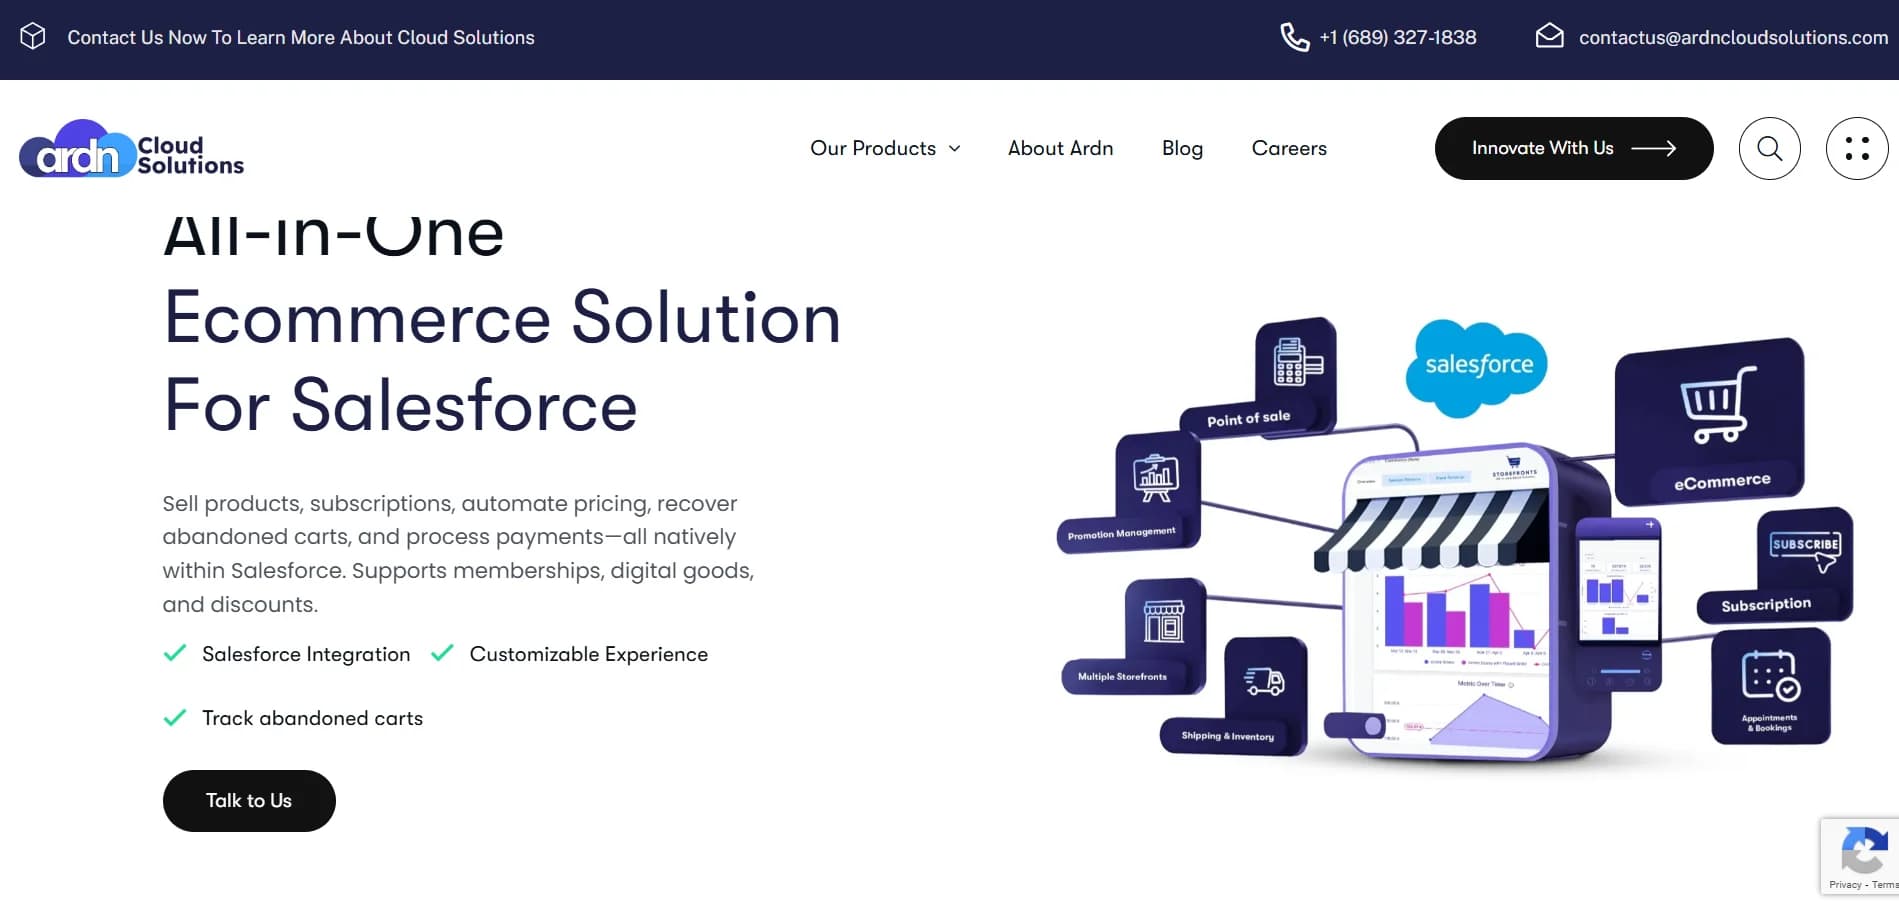Open the About Ardn menu item
The image size is (1899, 908).
[1060, 148]
